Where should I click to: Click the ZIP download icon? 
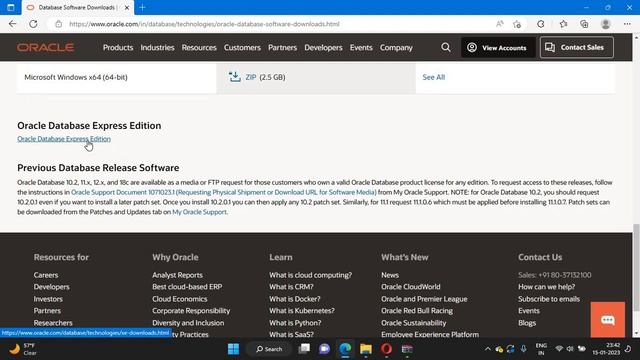235,77
